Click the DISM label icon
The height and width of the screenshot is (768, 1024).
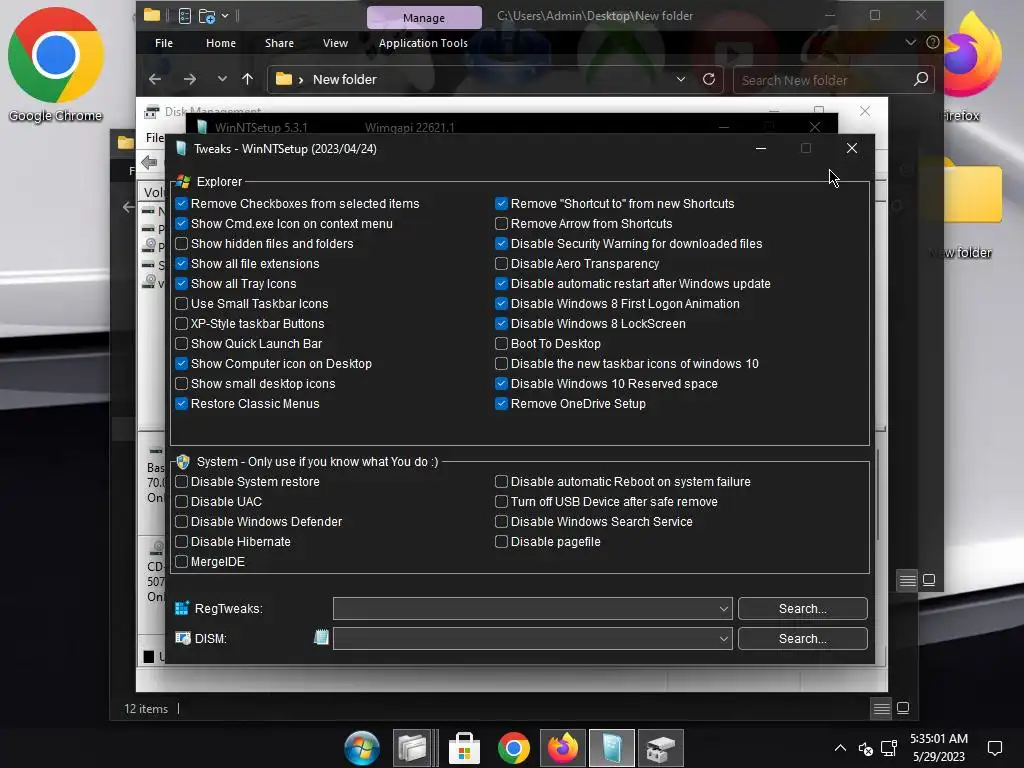tap(182, 639)
